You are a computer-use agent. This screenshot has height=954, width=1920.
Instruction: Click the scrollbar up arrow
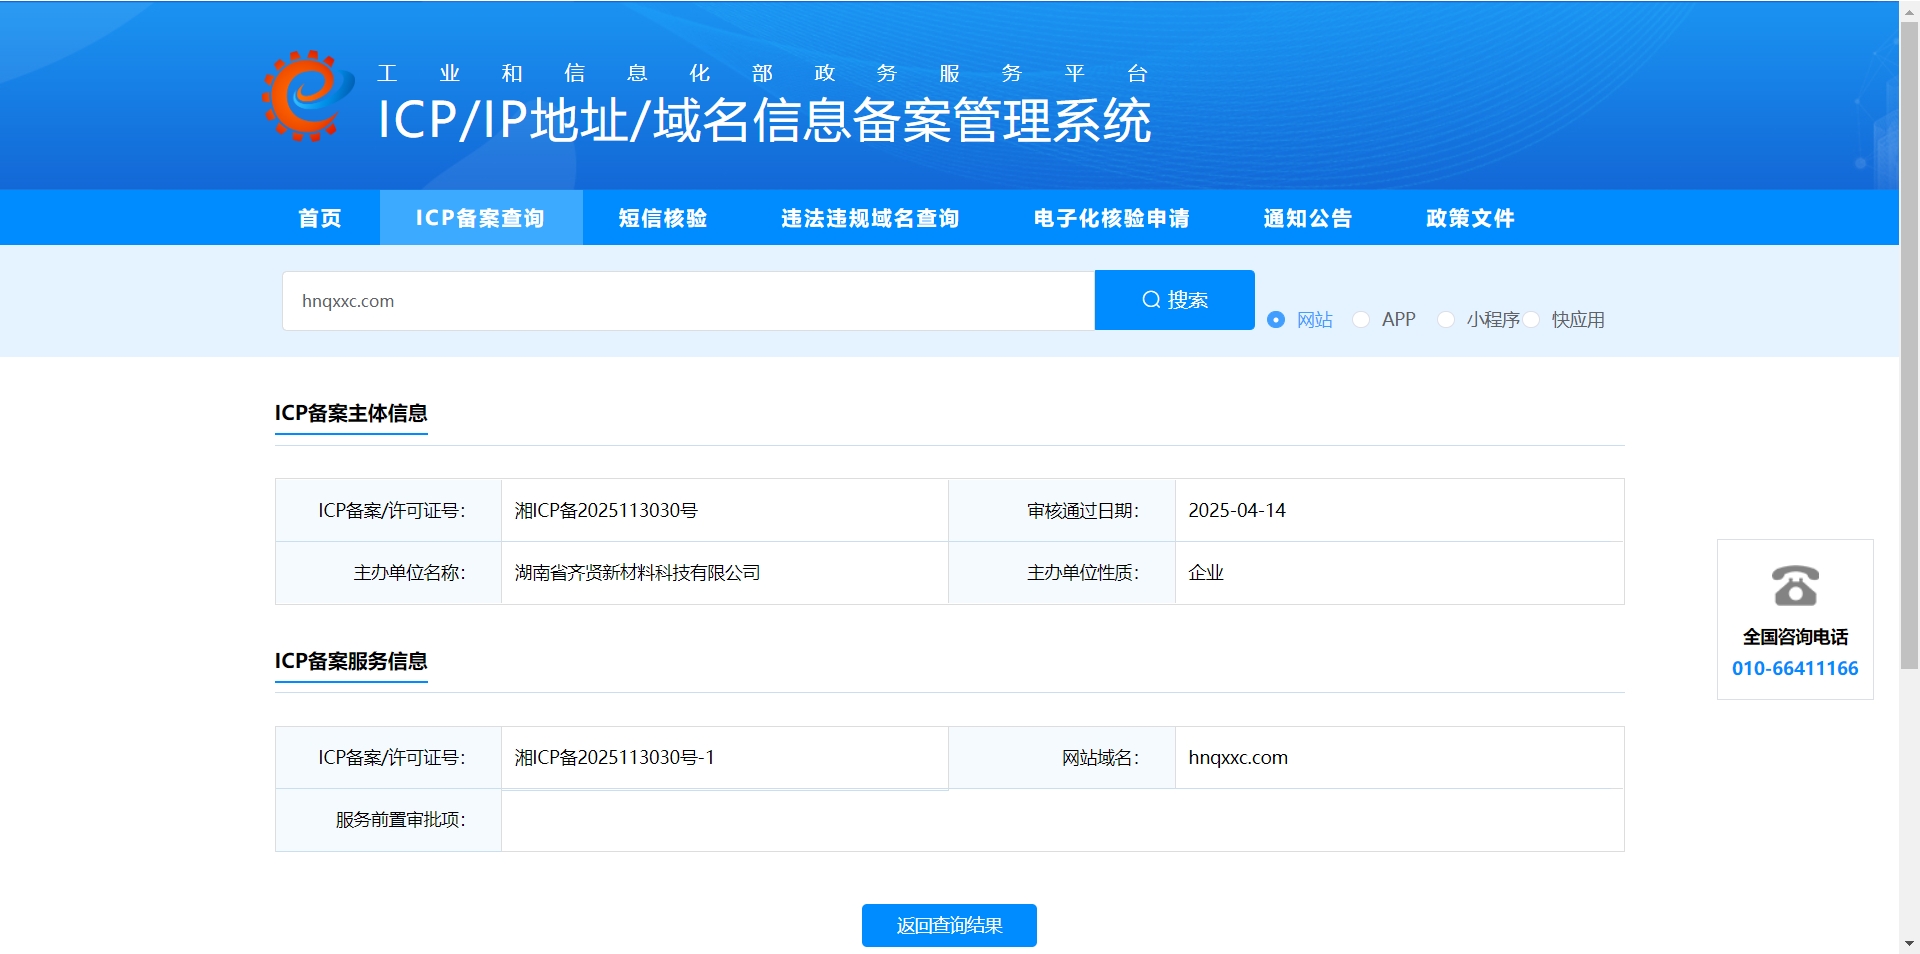click(1909, 10)
